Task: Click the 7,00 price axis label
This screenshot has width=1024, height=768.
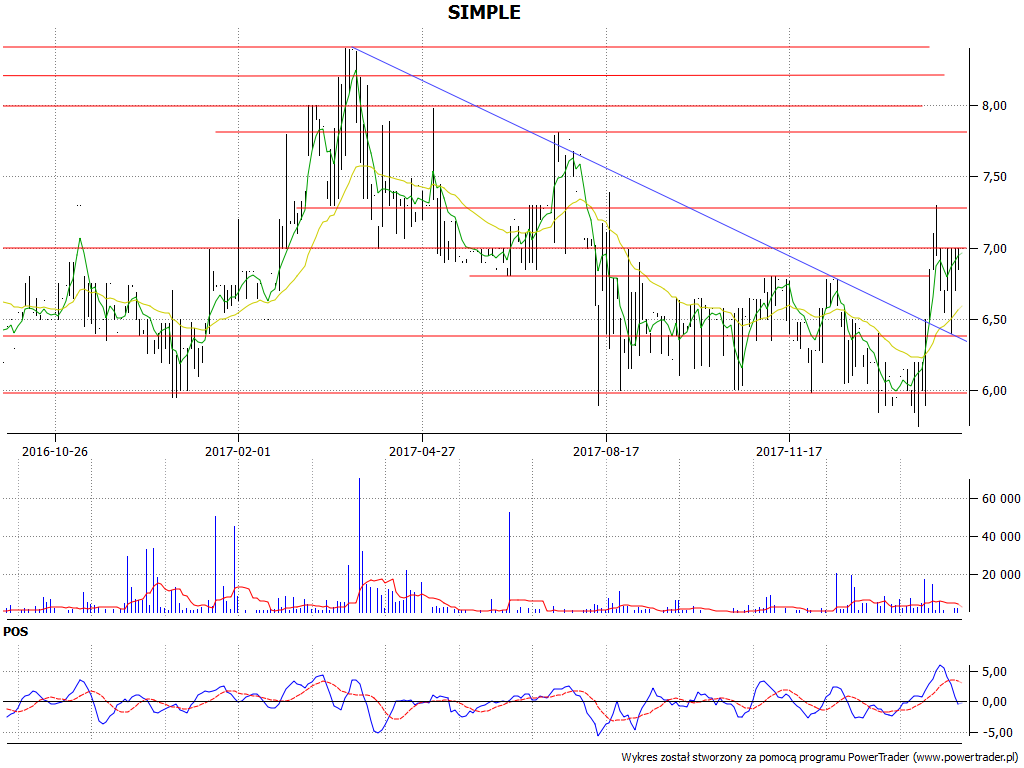Action: (993, 249)
